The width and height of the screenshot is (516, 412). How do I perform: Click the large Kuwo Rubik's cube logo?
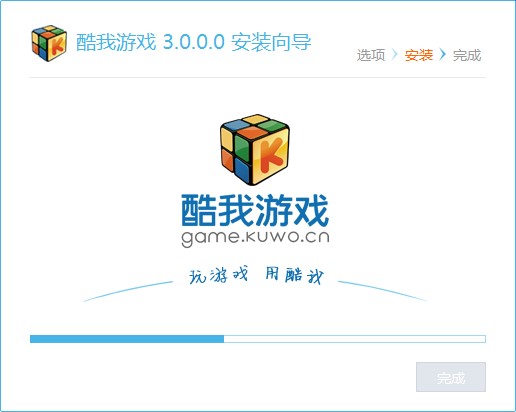(255, 150)
